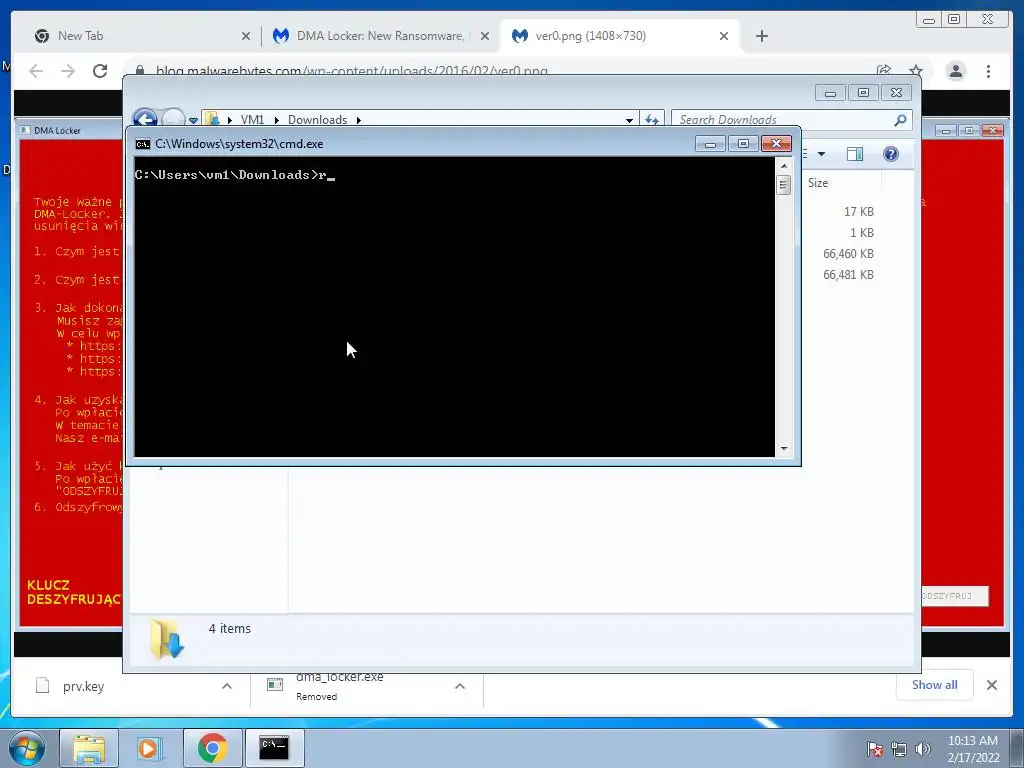Select the cmd.exe taskbar button
This screenshot has width=1024, height=768.
coord(274,748)
